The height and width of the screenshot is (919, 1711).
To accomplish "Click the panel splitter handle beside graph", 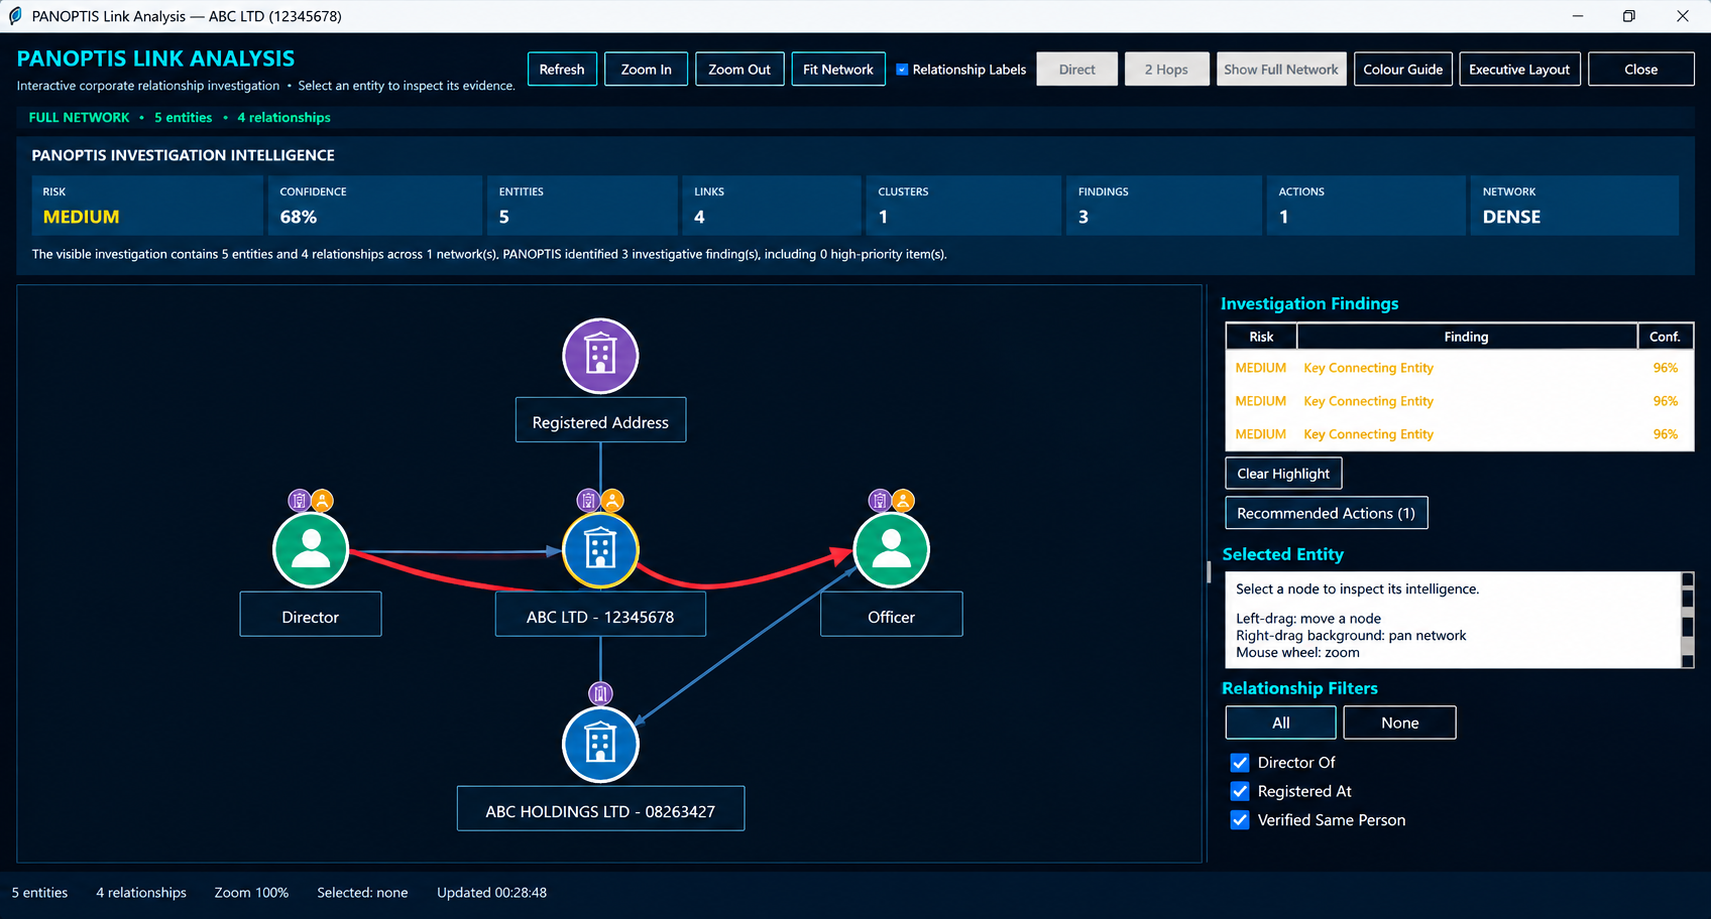I will pyautogui.click(x=1209, y=572).
